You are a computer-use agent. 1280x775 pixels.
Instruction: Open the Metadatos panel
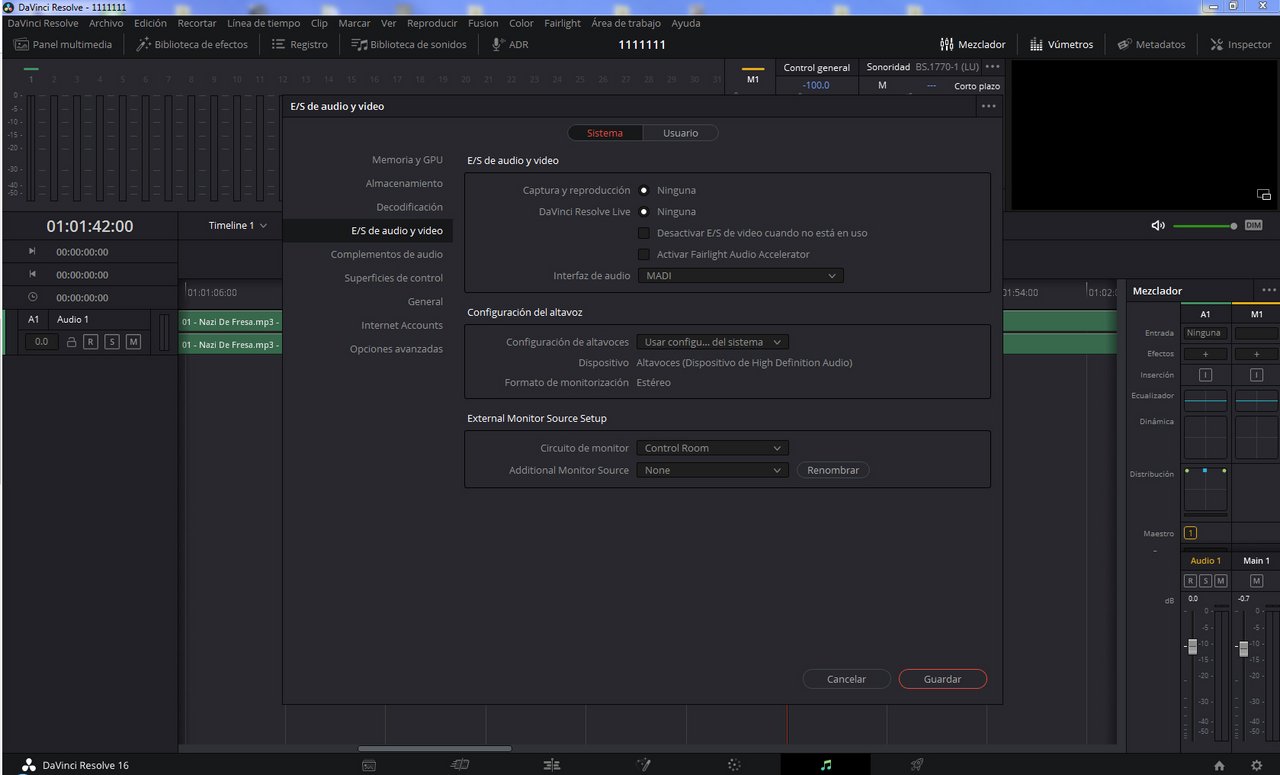pyautogui.click(x=1151, y=44)
